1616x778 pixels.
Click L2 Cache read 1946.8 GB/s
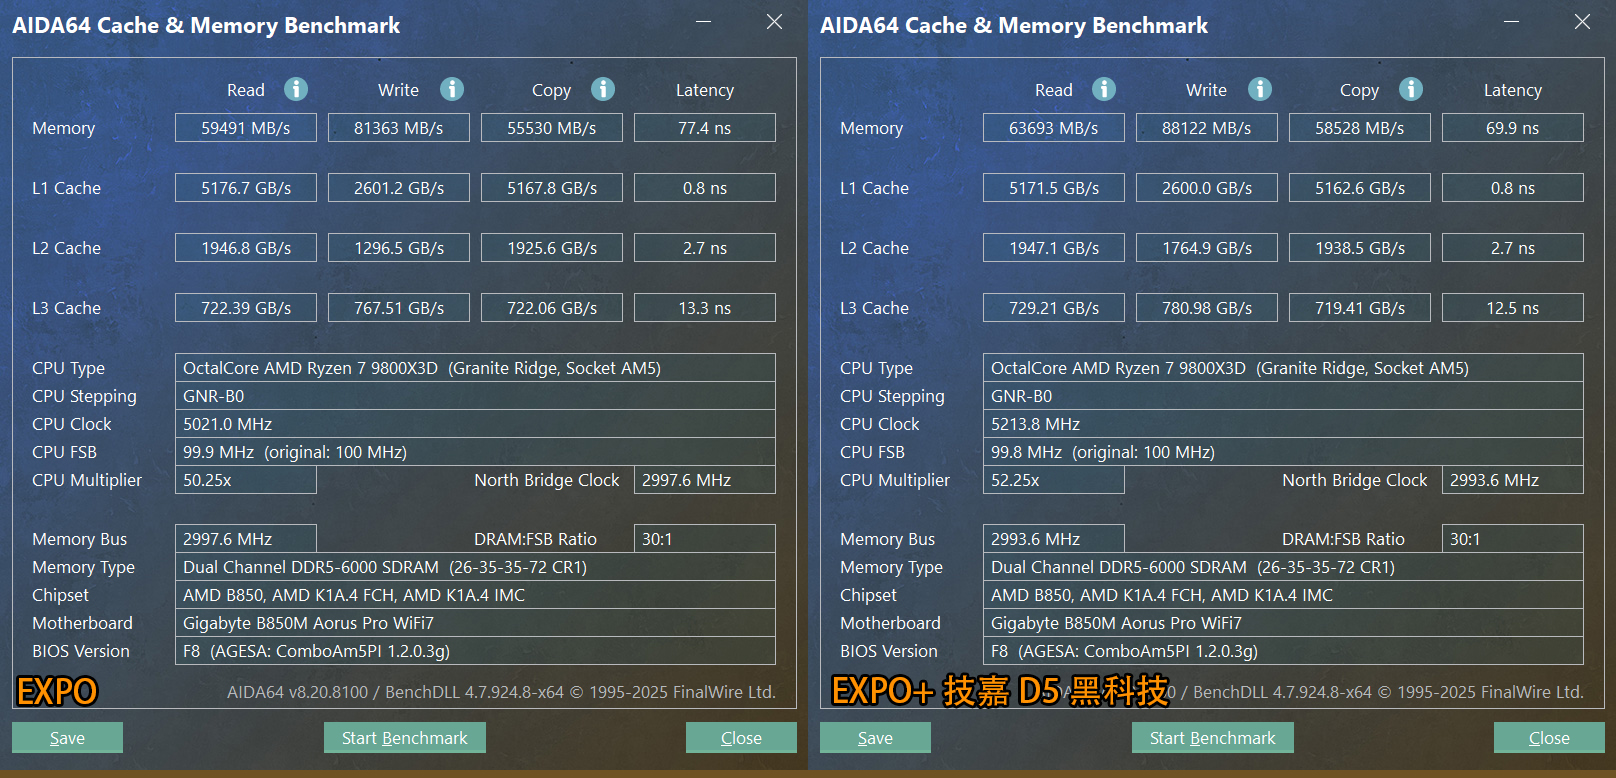pyautogui.click(x=246, y=248)
